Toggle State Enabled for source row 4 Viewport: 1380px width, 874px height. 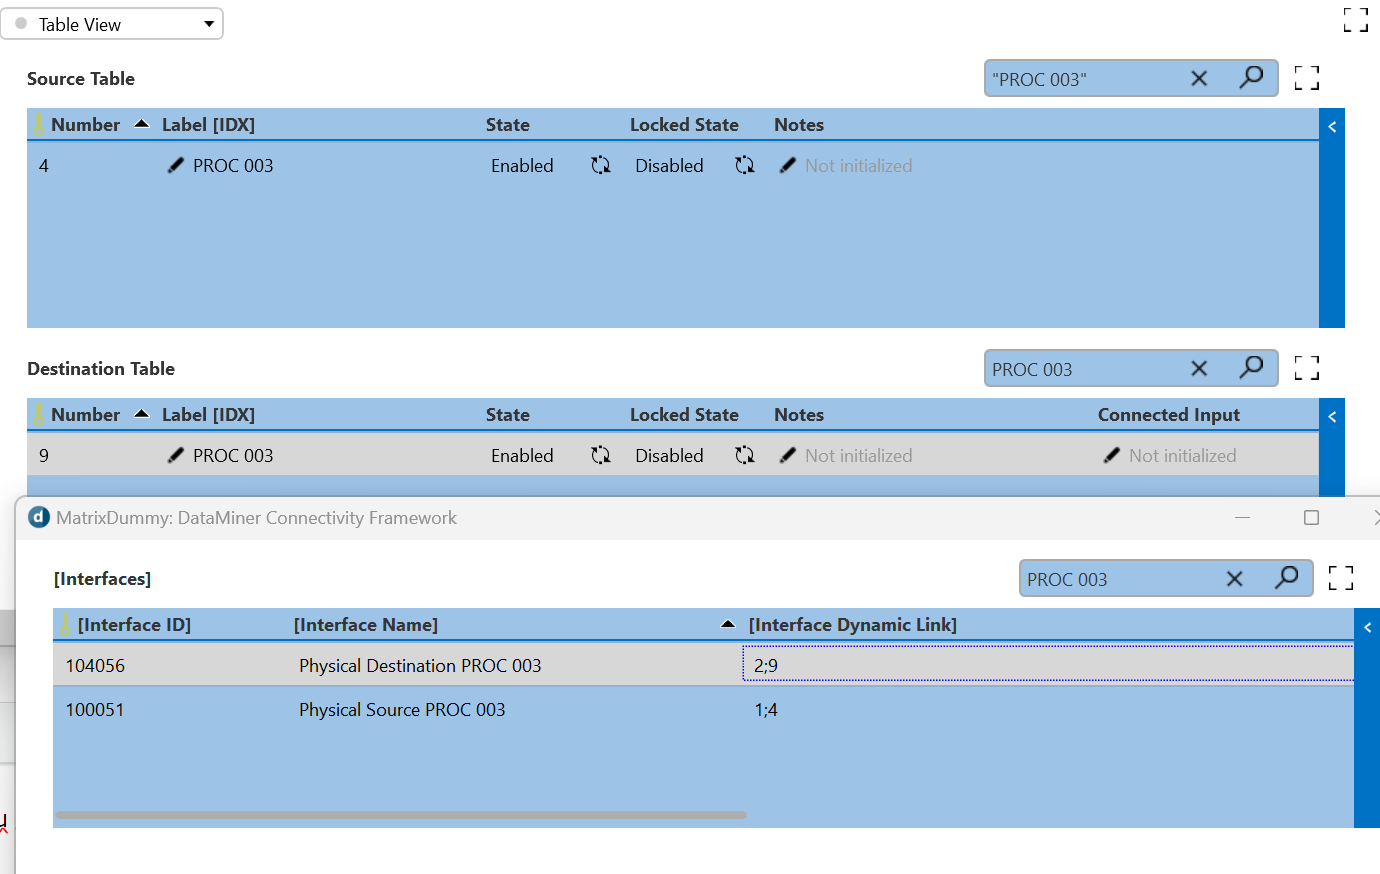pos(600,165)
